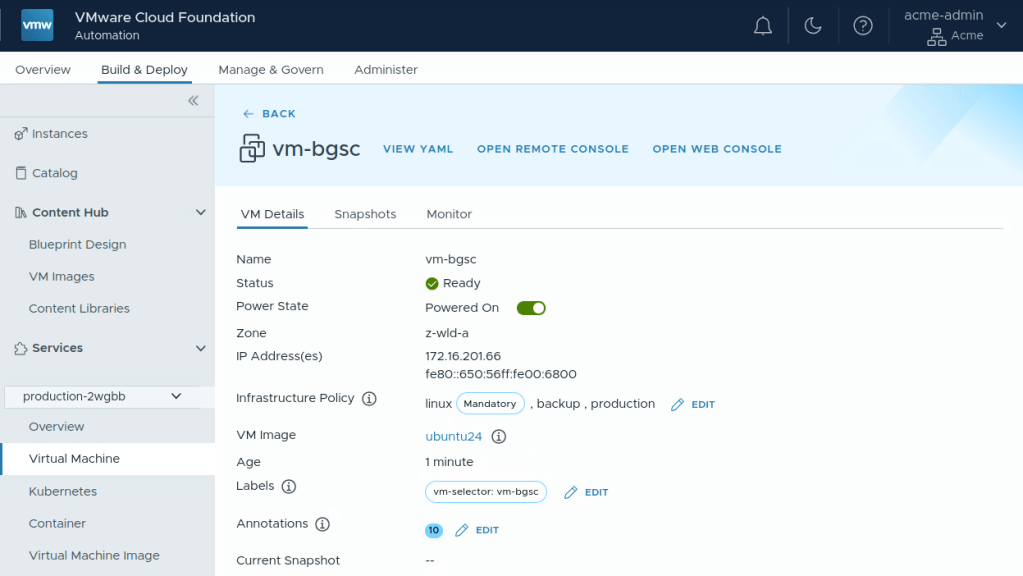Click the IPv6 address fe80::650:56ff:fe00:6800

pyautogui.click(x=501, y=374)
